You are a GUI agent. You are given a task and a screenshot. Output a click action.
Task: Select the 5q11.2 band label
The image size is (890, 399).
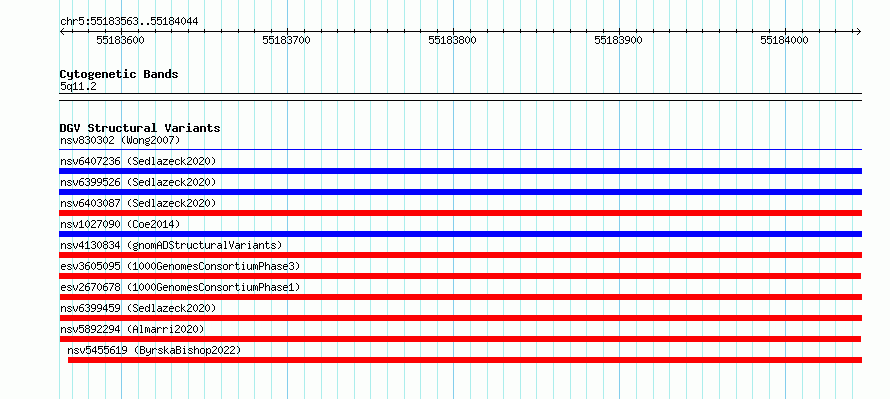coord(78,86)
